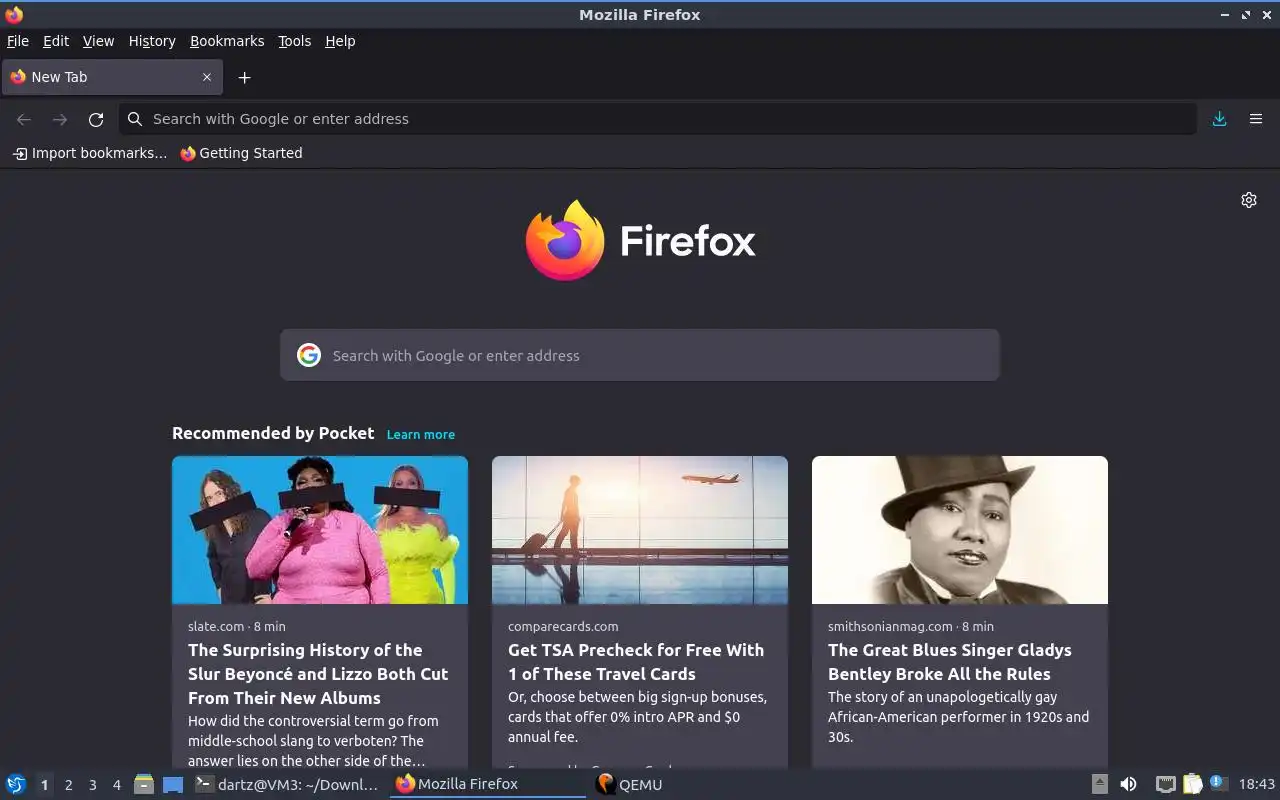Image resolution: width=1280 pixels, height=800 pixels.
Task: Open the Beyoncé and Lizzo article thumbnail
Action: click(320, 530)
